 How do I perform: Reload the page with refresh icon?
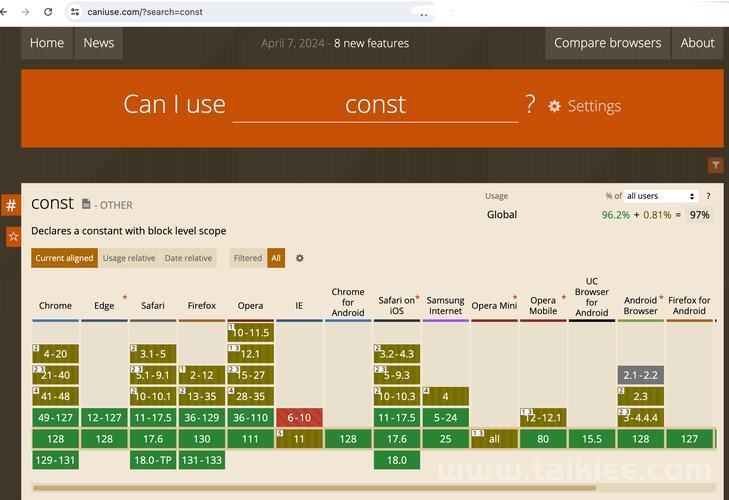(x=48, y=12)
